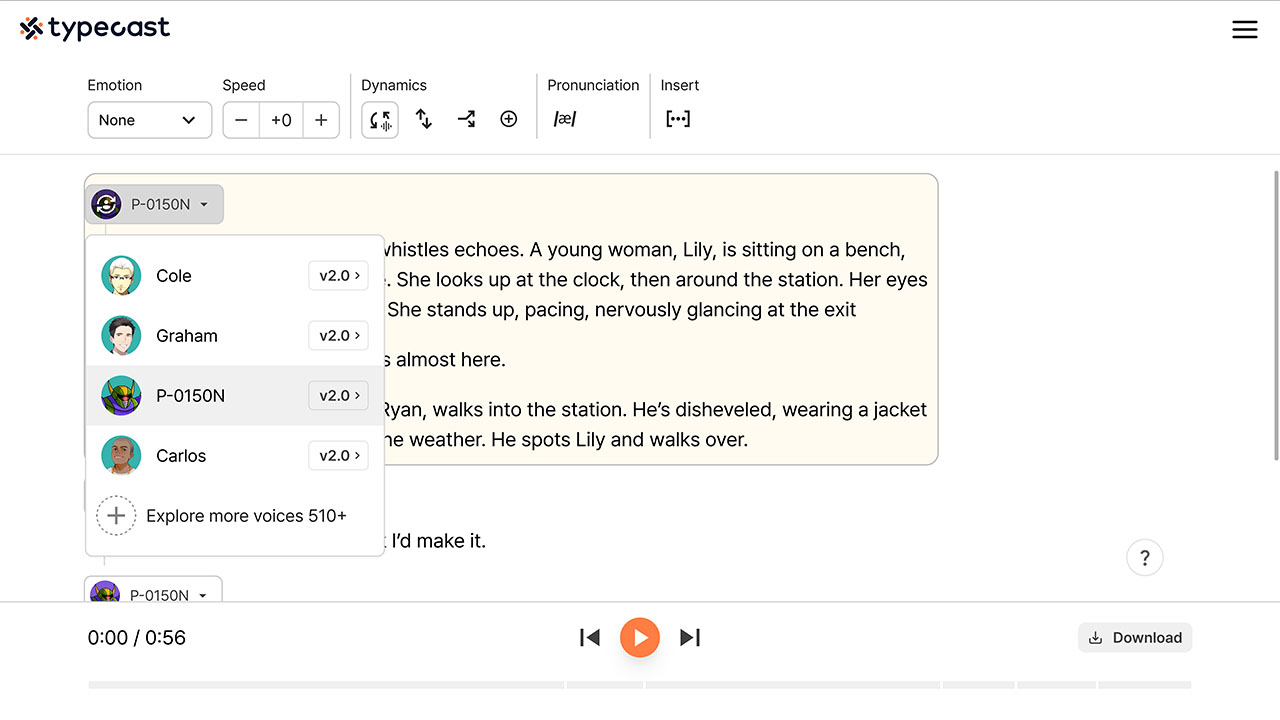Open the P-0150N speaker selector dropdown

tap(153, 203)
